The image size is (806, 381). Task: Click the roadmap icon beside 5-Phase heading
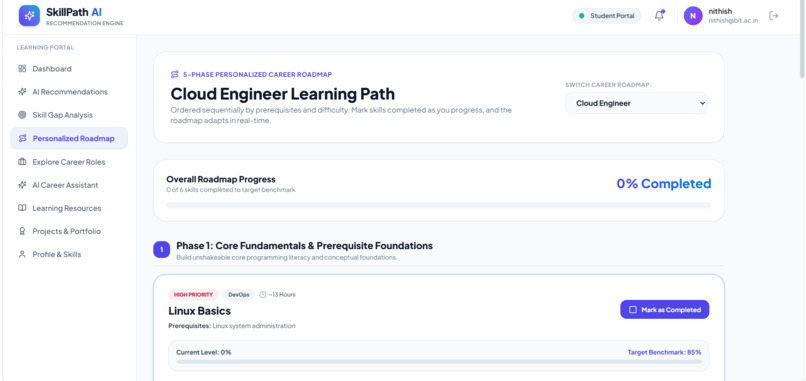point(175,75)
